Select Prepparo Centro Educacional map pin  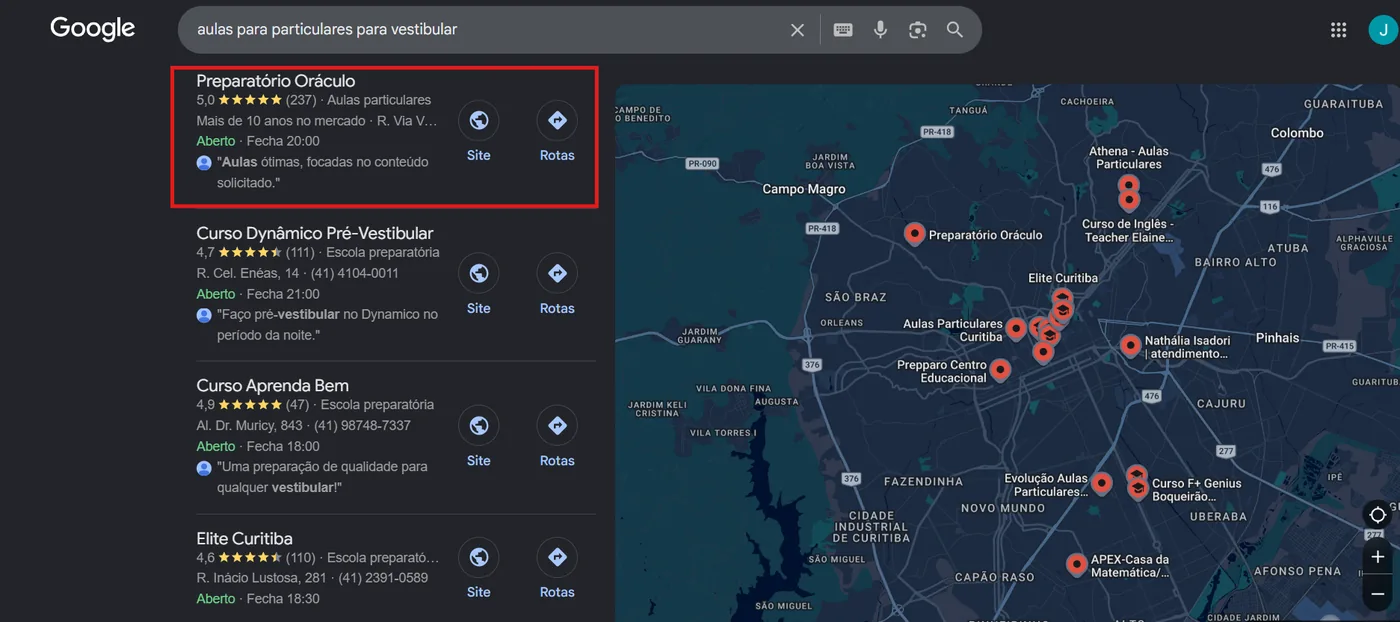[999, 370]
